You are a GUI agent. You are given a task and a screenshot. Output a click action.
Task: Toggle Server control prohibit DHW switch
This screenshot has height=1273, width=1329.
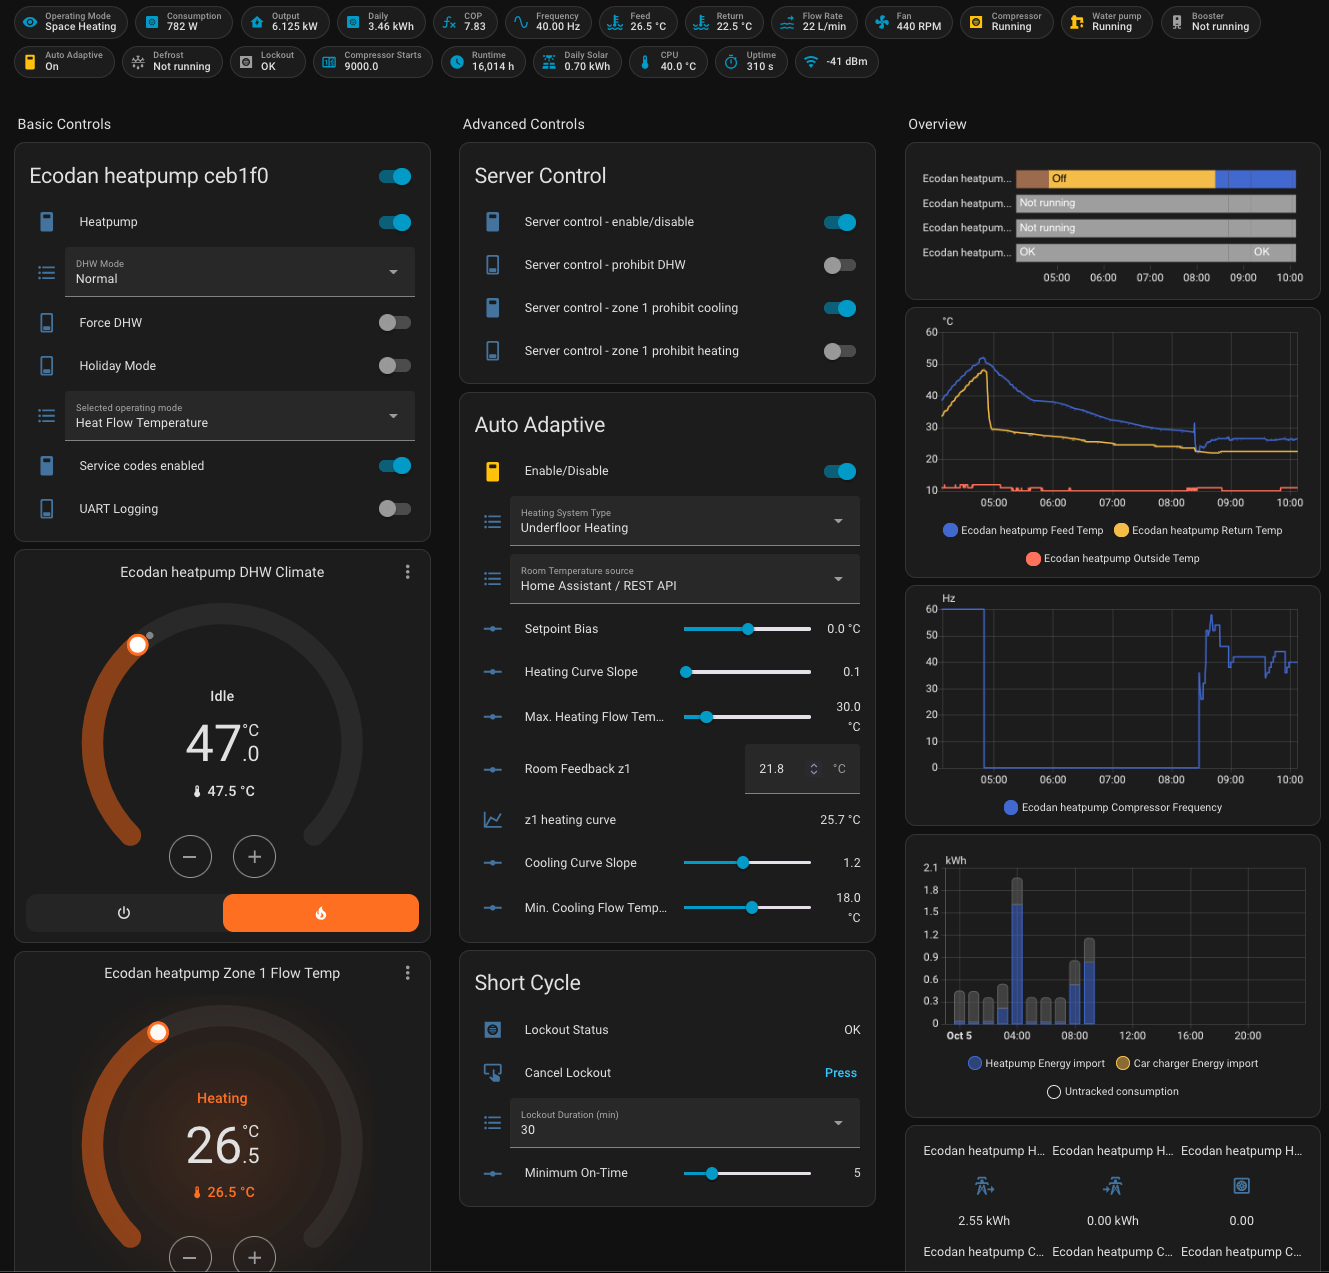pos(839,265)
